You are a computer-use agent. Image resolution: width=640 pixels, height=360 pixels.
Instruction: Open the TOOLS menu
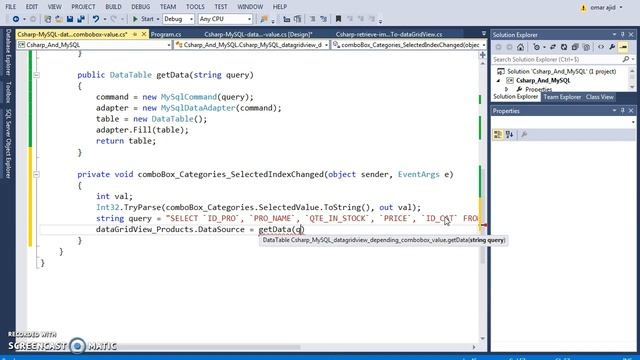click(x=195, y=7)
